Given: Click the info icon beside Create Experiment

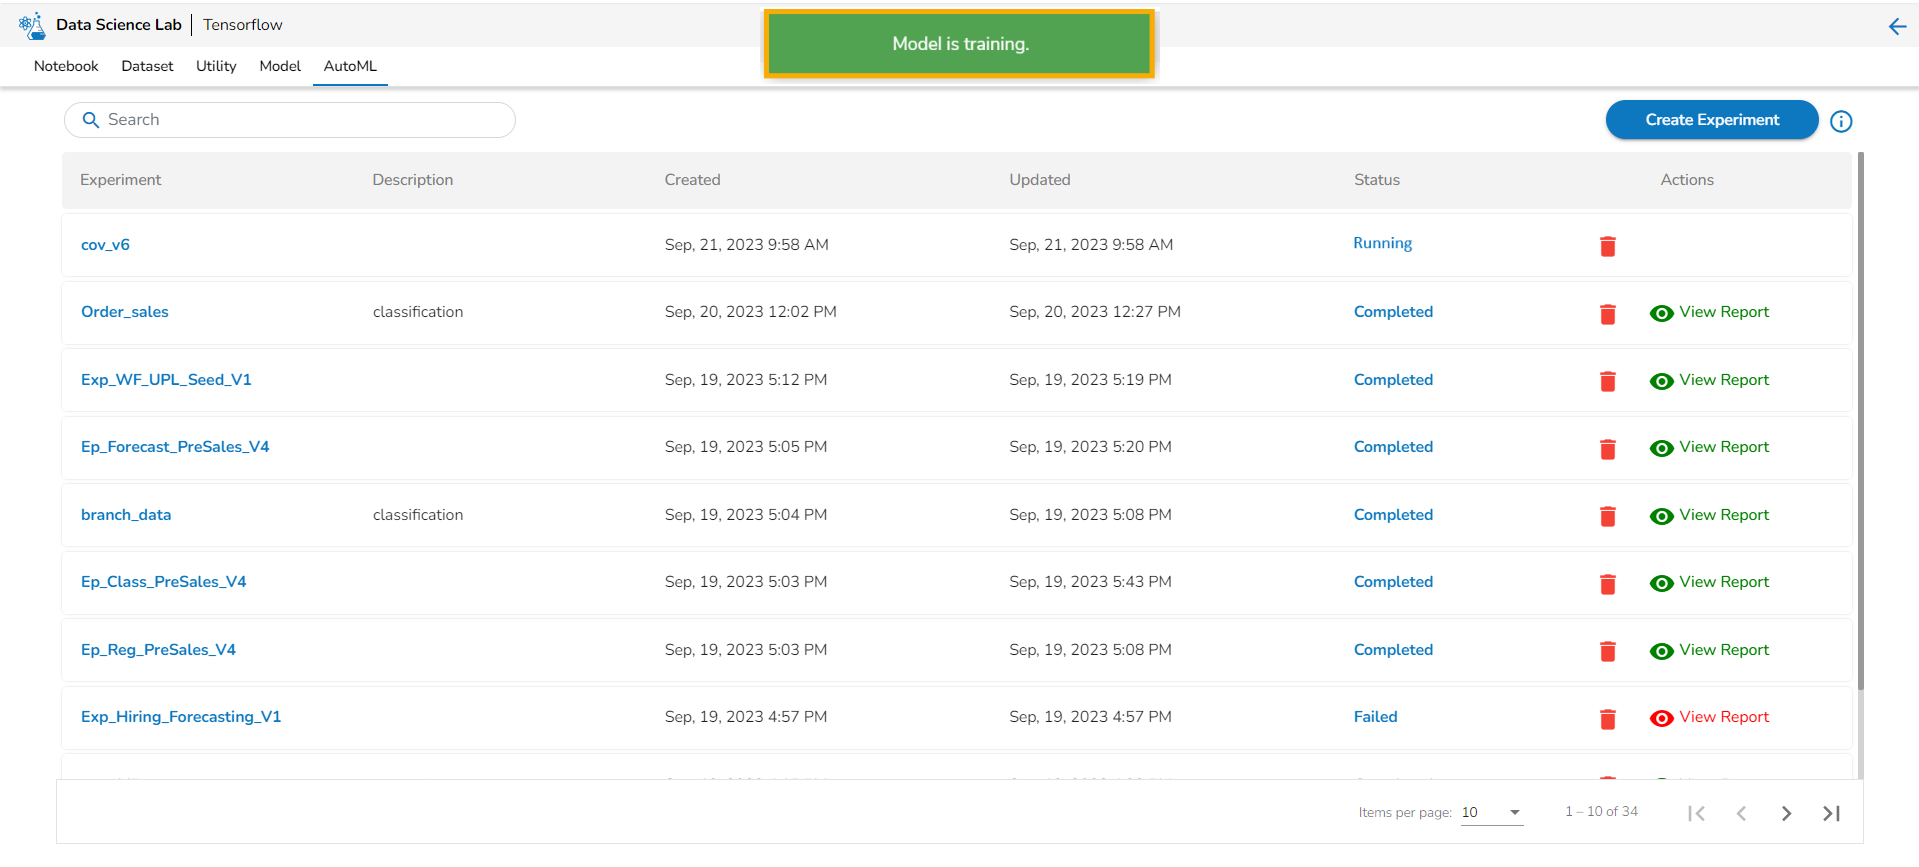Looking at the screenshot, I should tap(1840, 121).
